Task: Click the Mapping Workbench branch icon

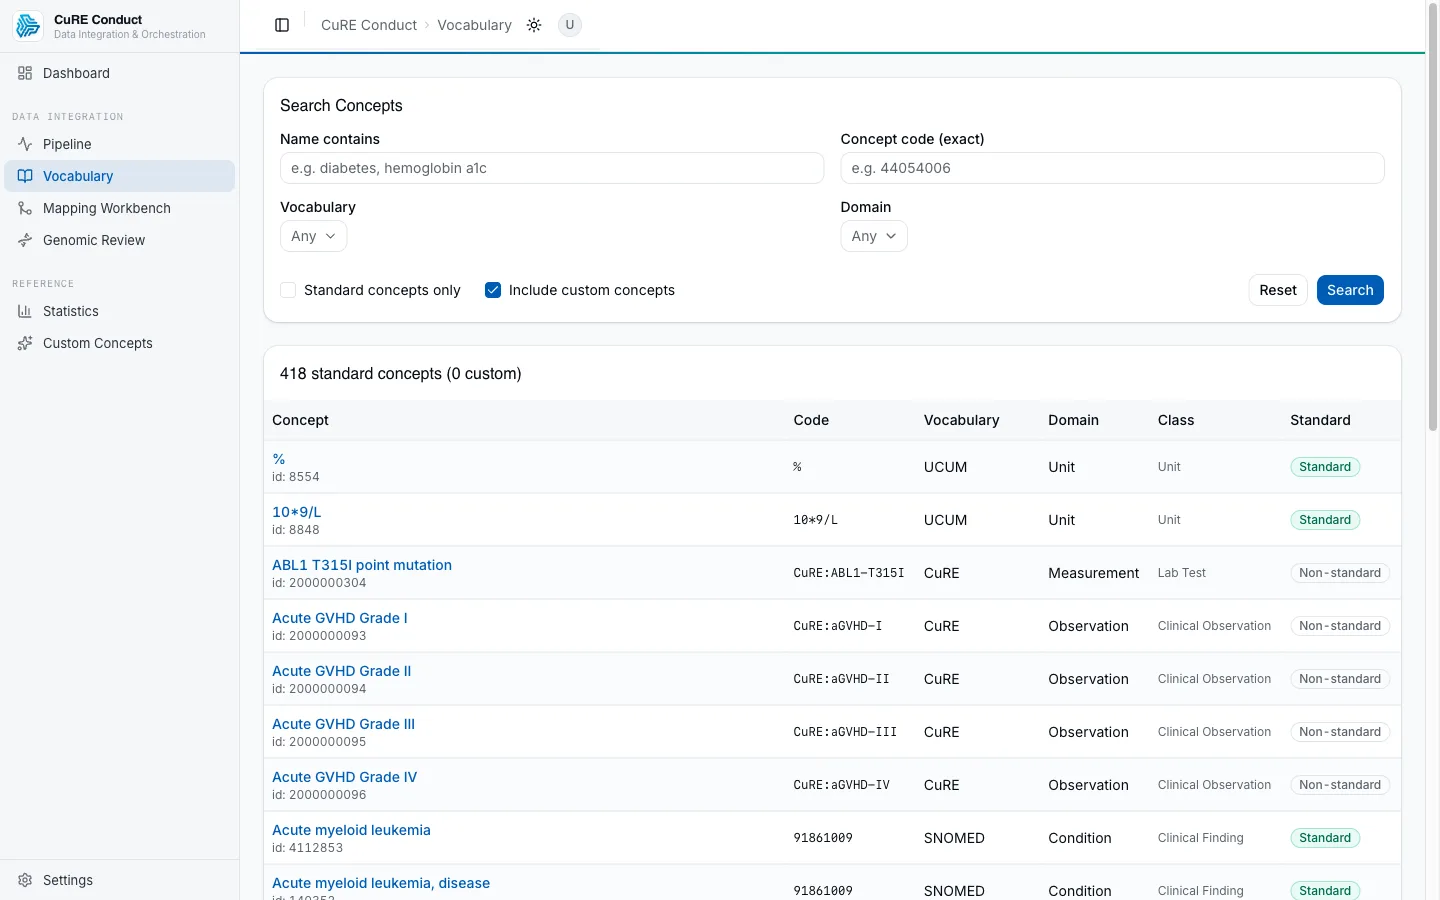Action: [x=25, y=208]
